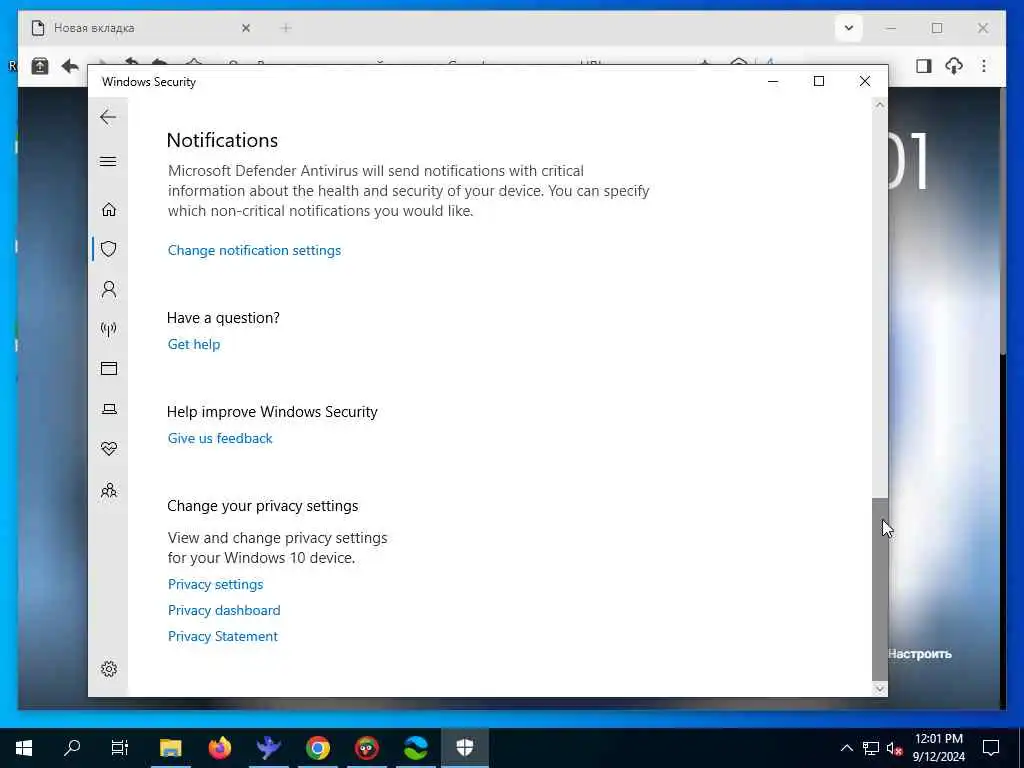Open the Privacy dashboard link
Image resolution: width=1024 pixels, height=768 pixels.
tap(224, 610)
